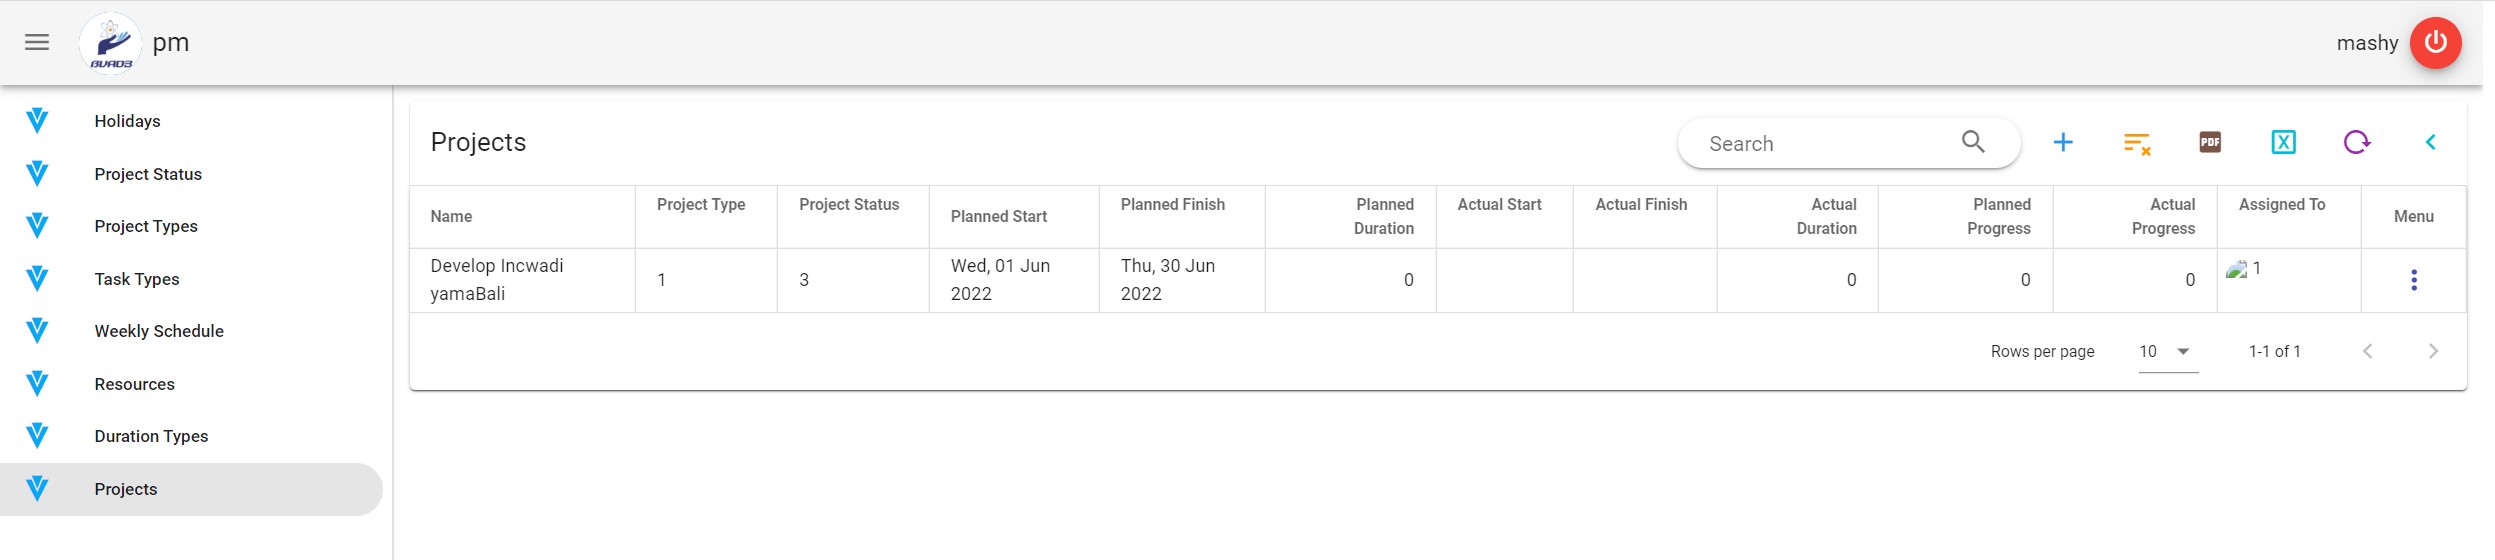Export the projects table to Excel
Viewport: 2495px width, 560px height.
point(2283,143)
